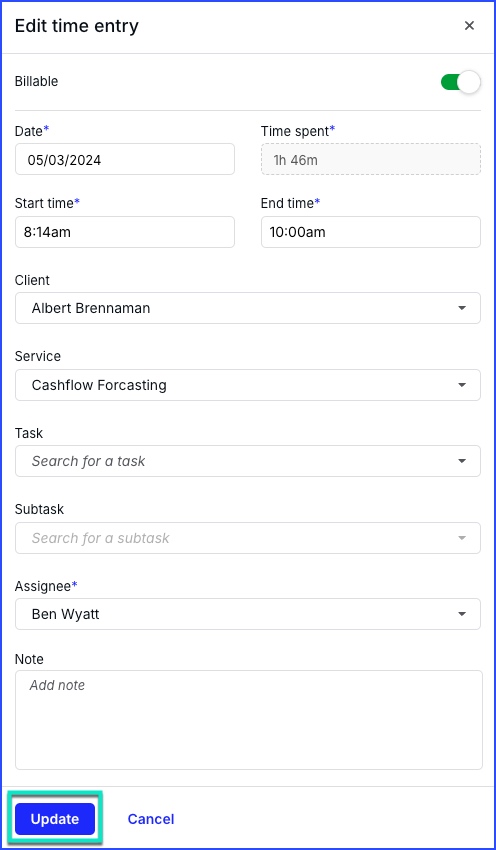Click the Update button
496x850 pixels.
[55, 819]
